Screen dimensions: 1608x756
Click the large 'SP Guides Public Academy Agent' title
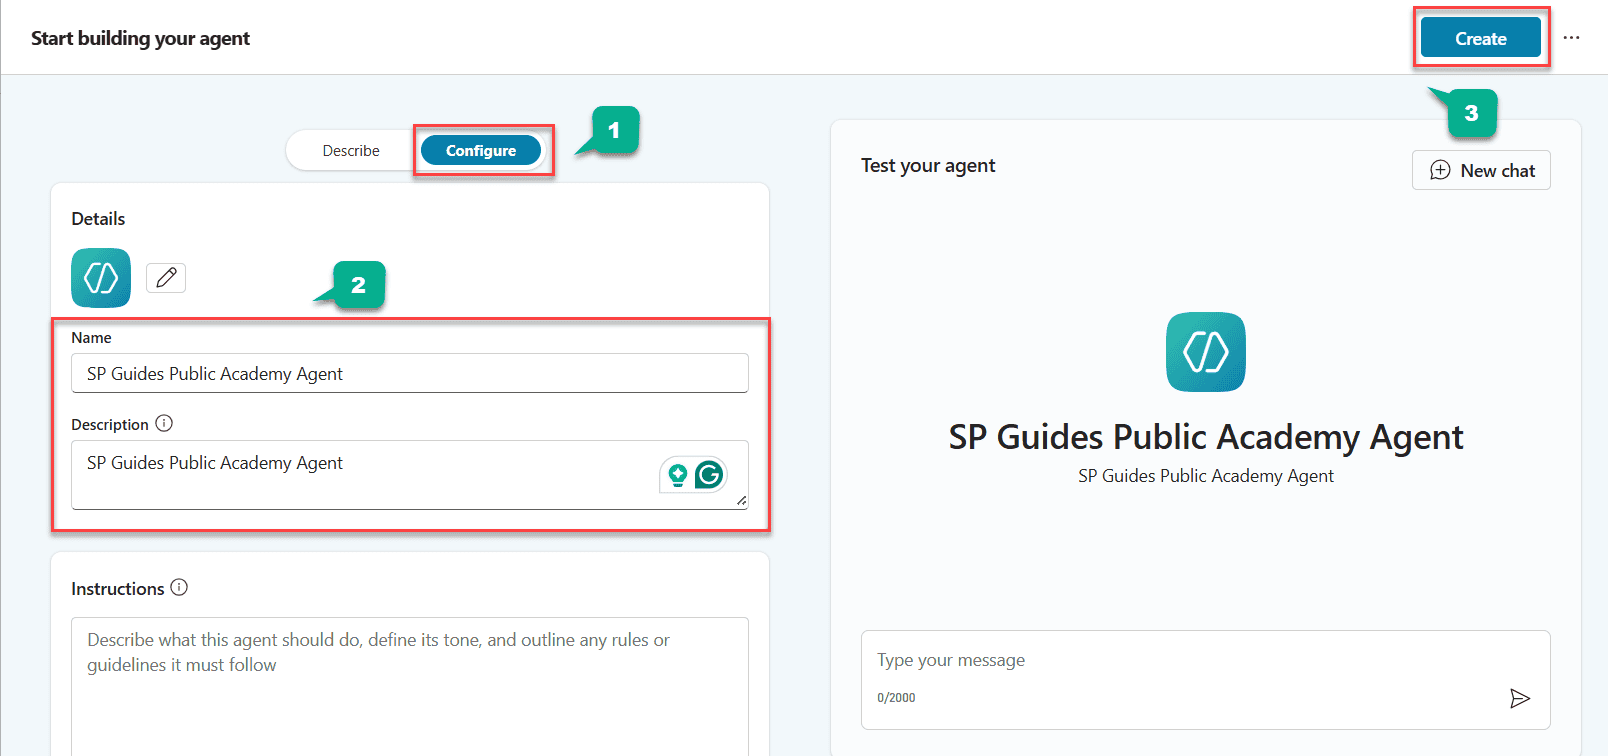click(x=1206, y=437)
